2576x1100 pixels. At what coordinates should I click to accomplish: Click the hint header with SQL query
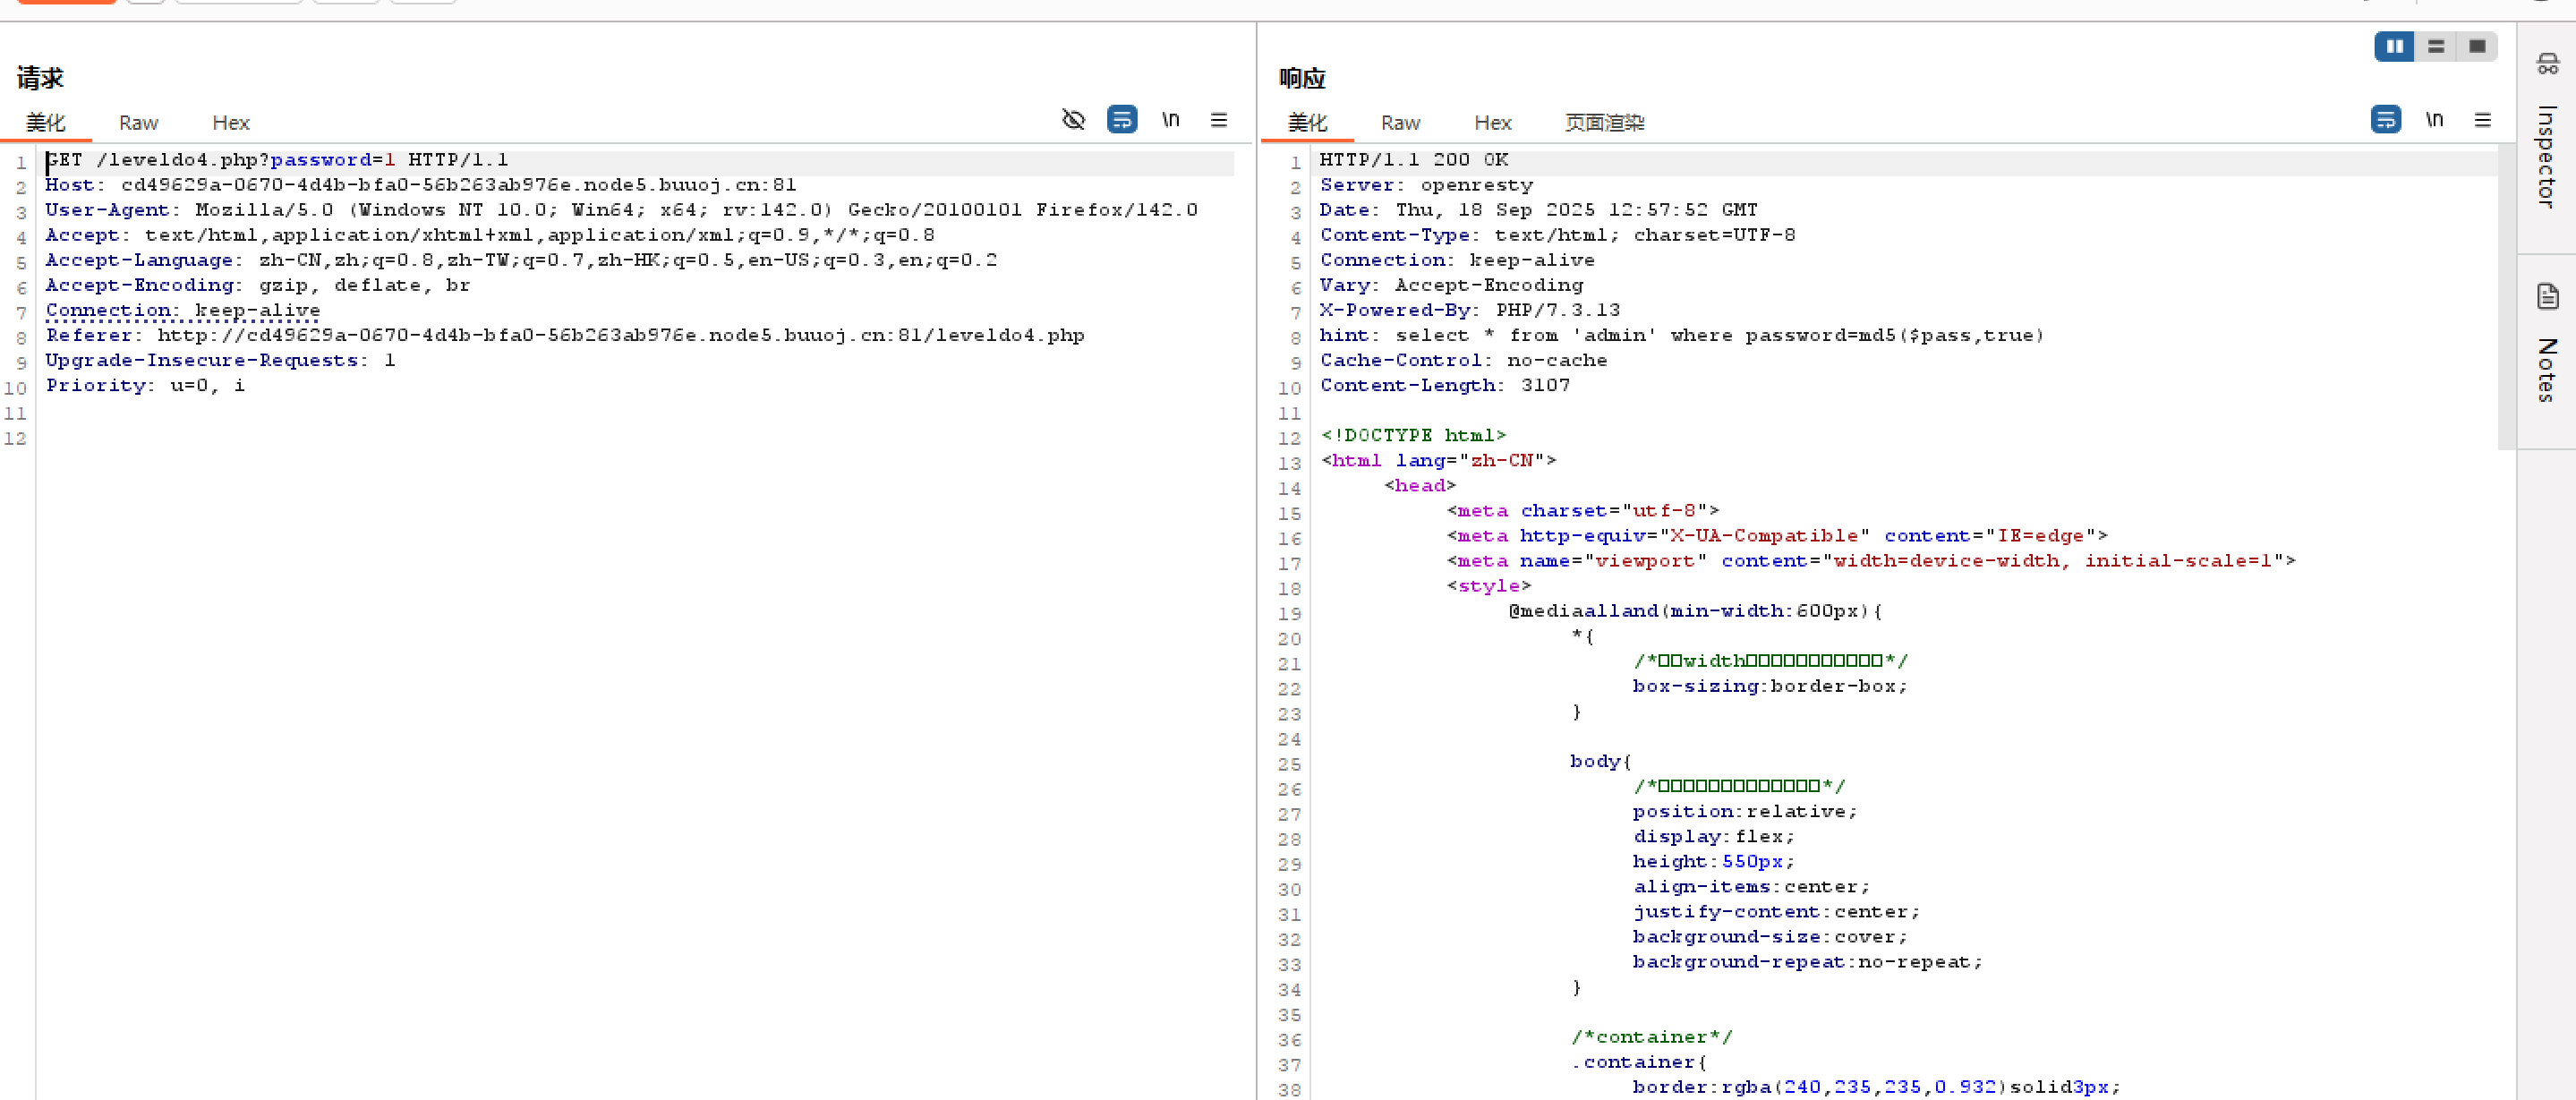click(x=1682, y=335)
